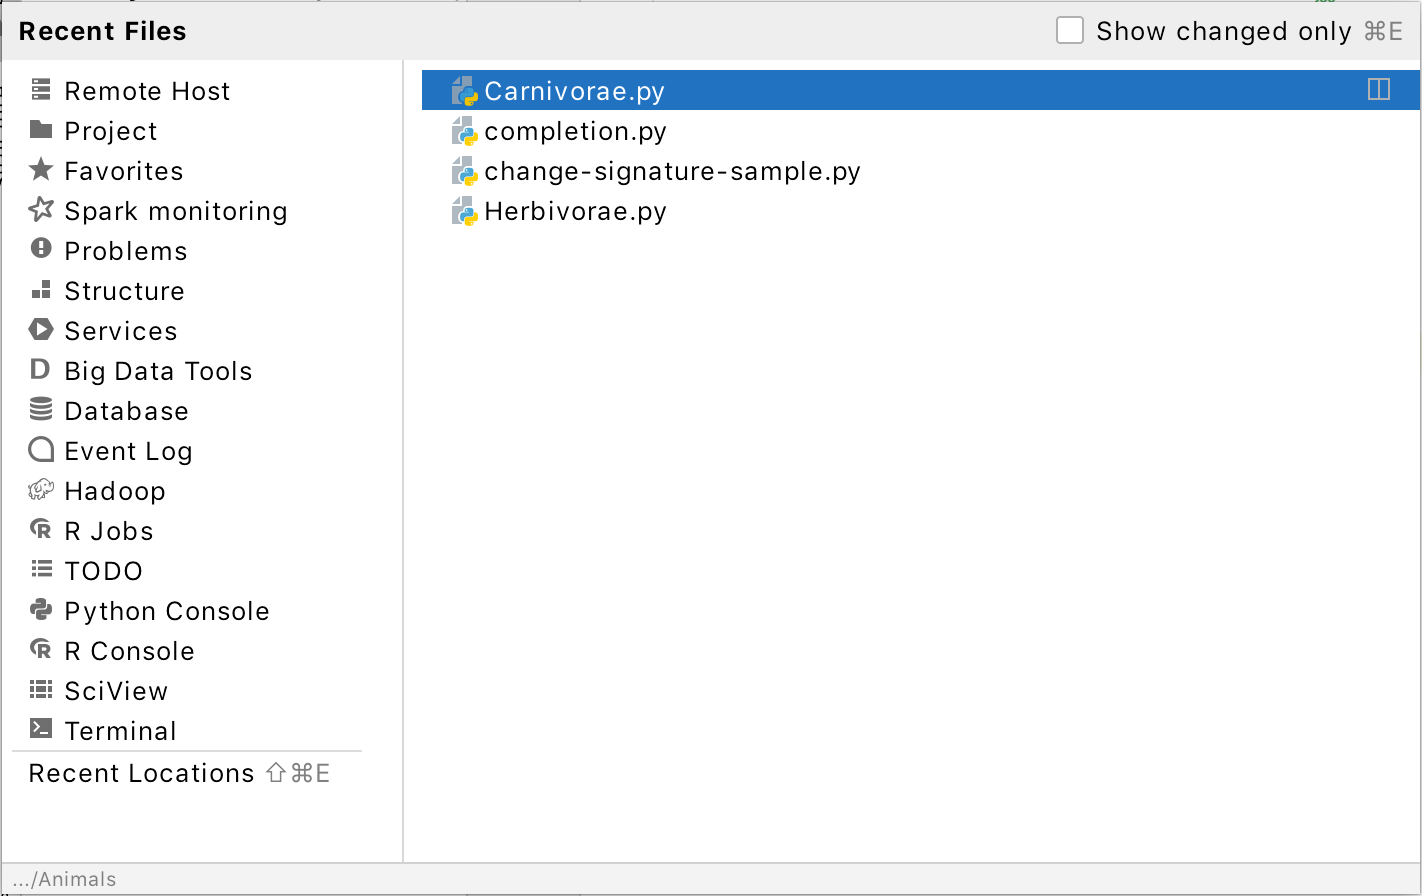This screenshot has width=1422, height=896.
Task: Click the Database tool window icon
Action: (40, 409)
